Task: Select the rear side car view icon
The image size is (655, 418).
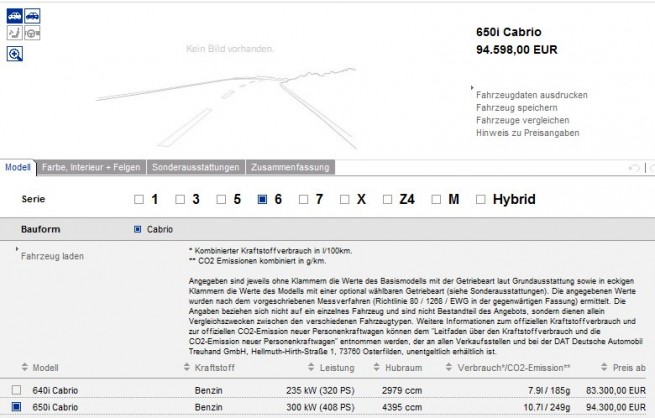Action: [32, 16]
